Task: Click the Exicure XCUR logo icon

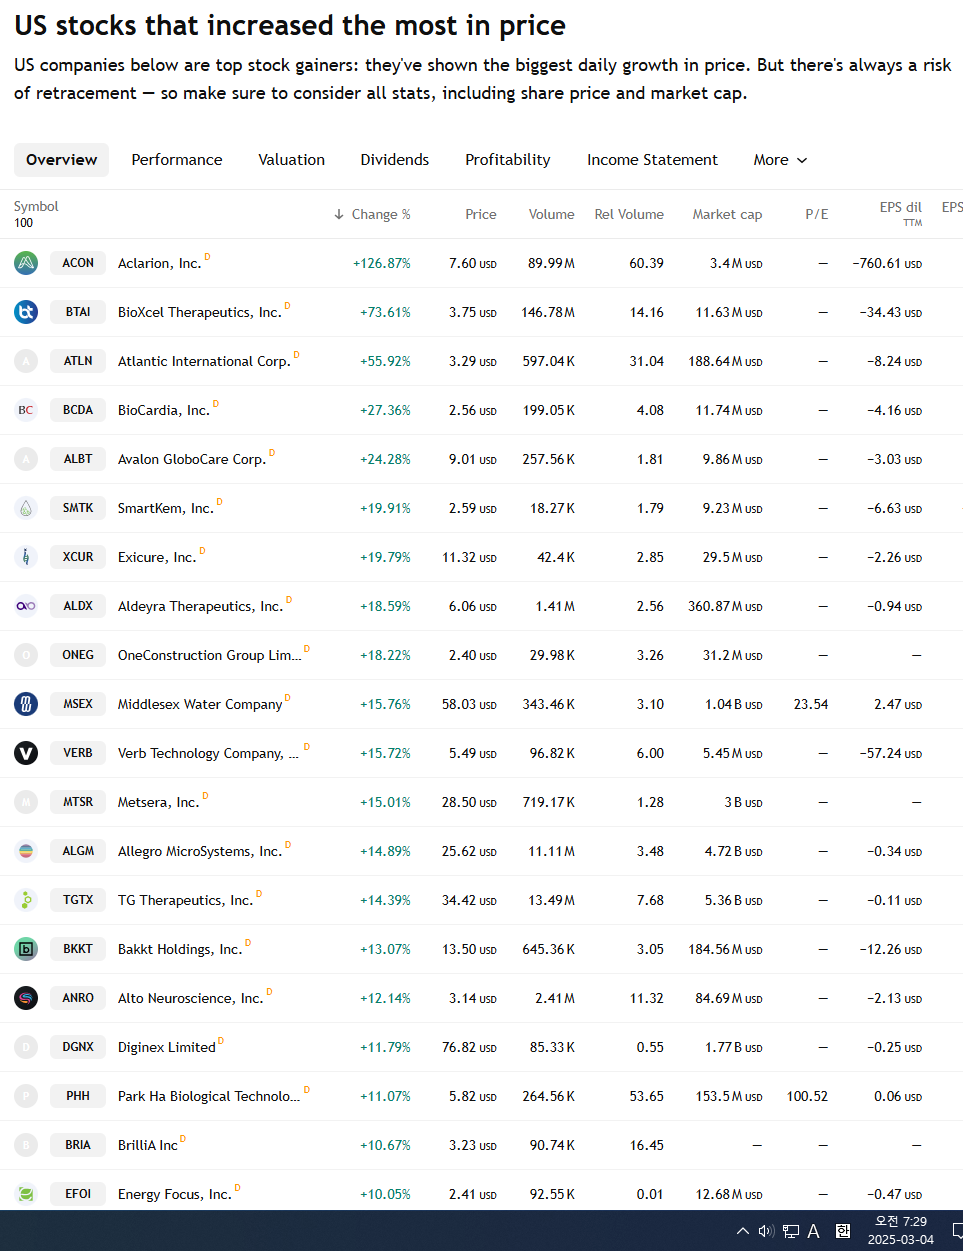Action: tap(26, 557)
